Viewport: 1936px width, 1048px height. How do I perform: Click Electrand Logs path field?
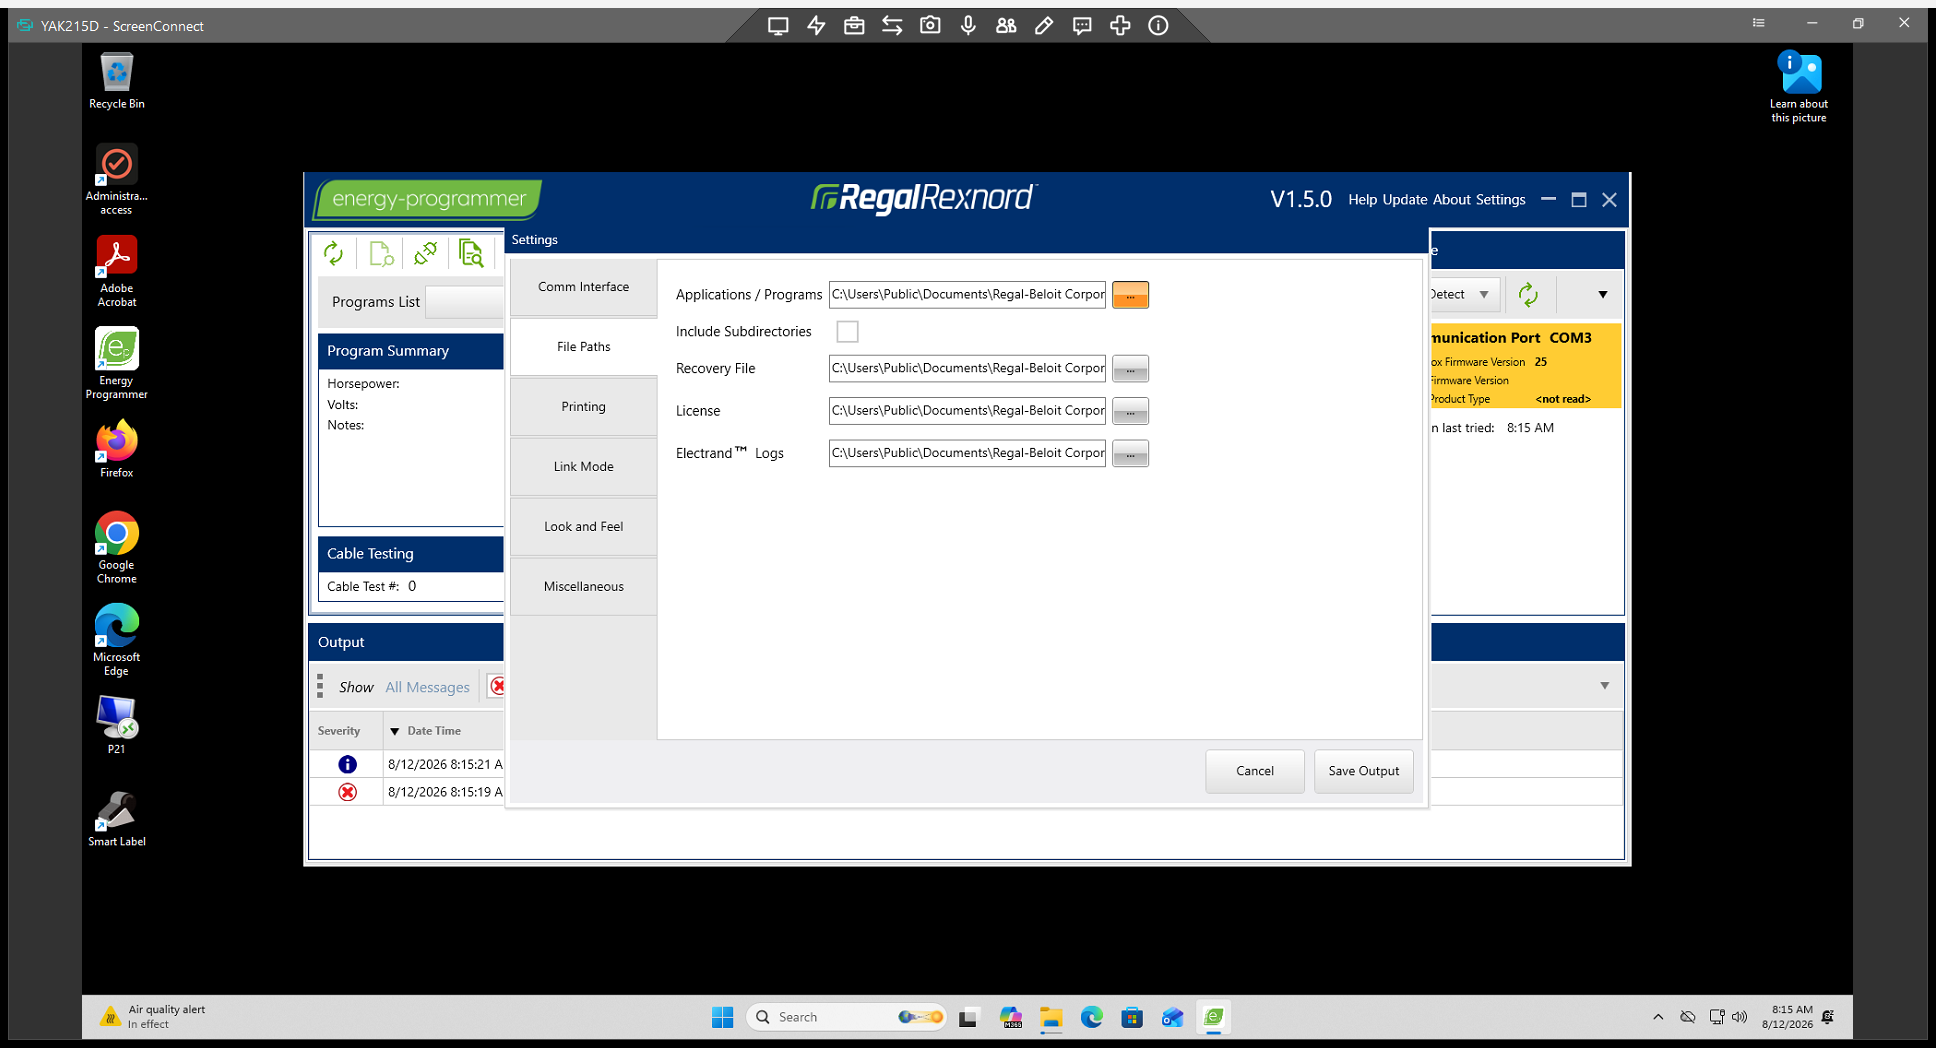pos(967,454)
